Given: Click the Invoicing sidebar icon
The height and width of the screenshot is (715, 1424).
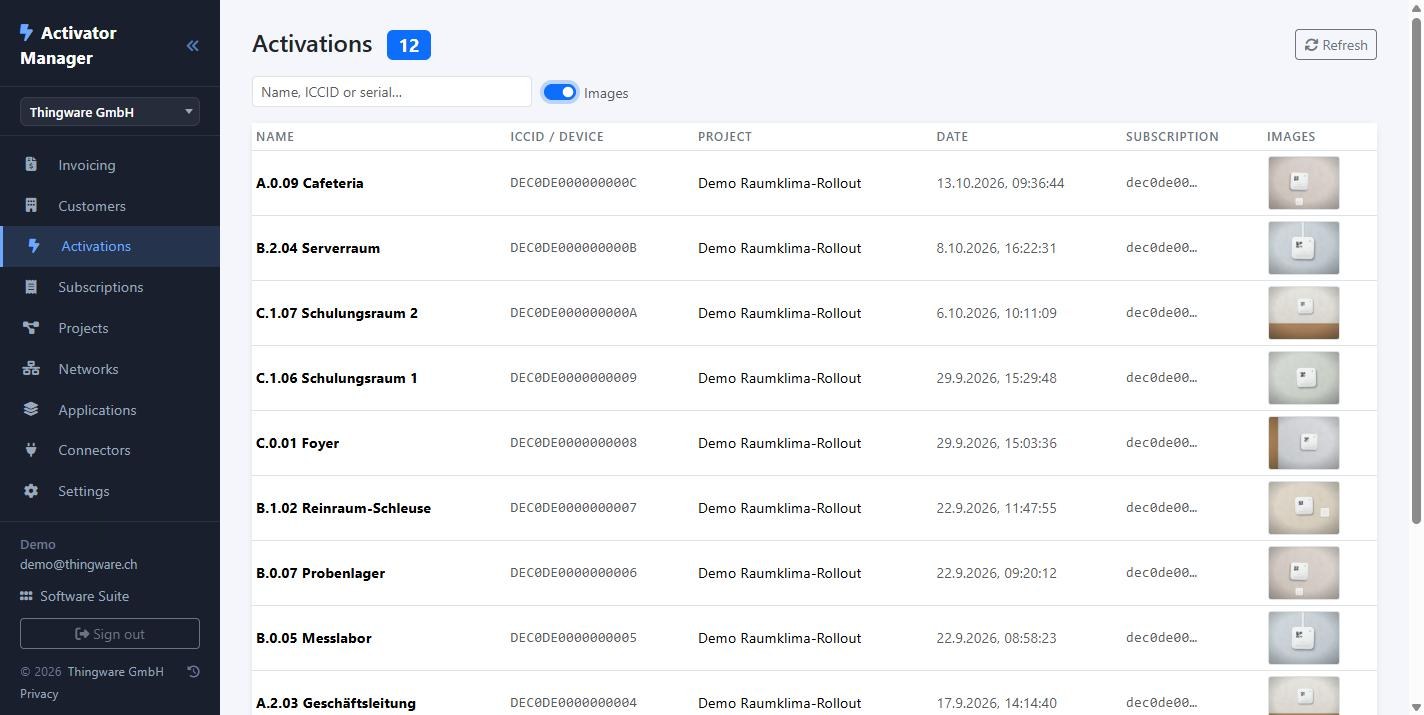Looking at the screenshot, I should pos(31,165).
